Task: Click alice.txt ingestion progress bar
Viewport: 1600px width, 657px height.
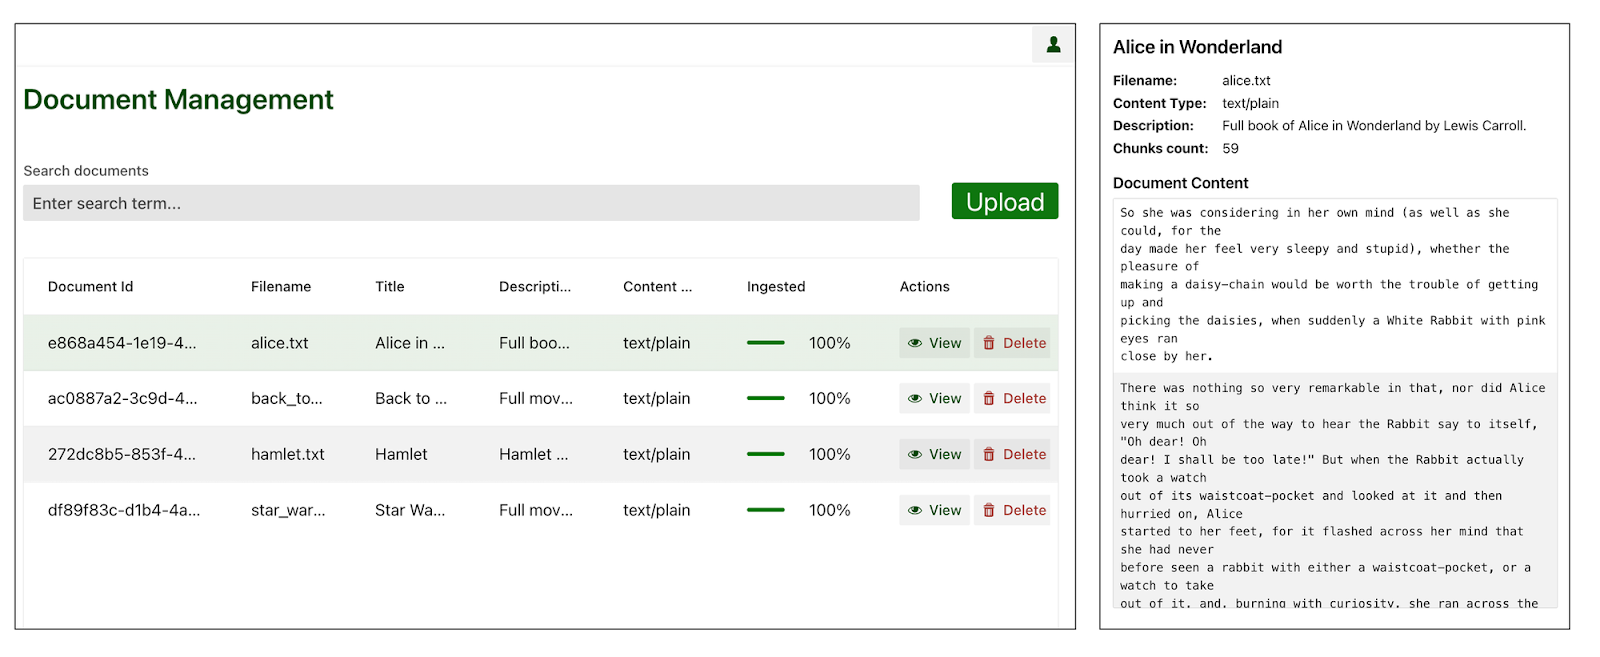Action: click(x=765, y=343)
